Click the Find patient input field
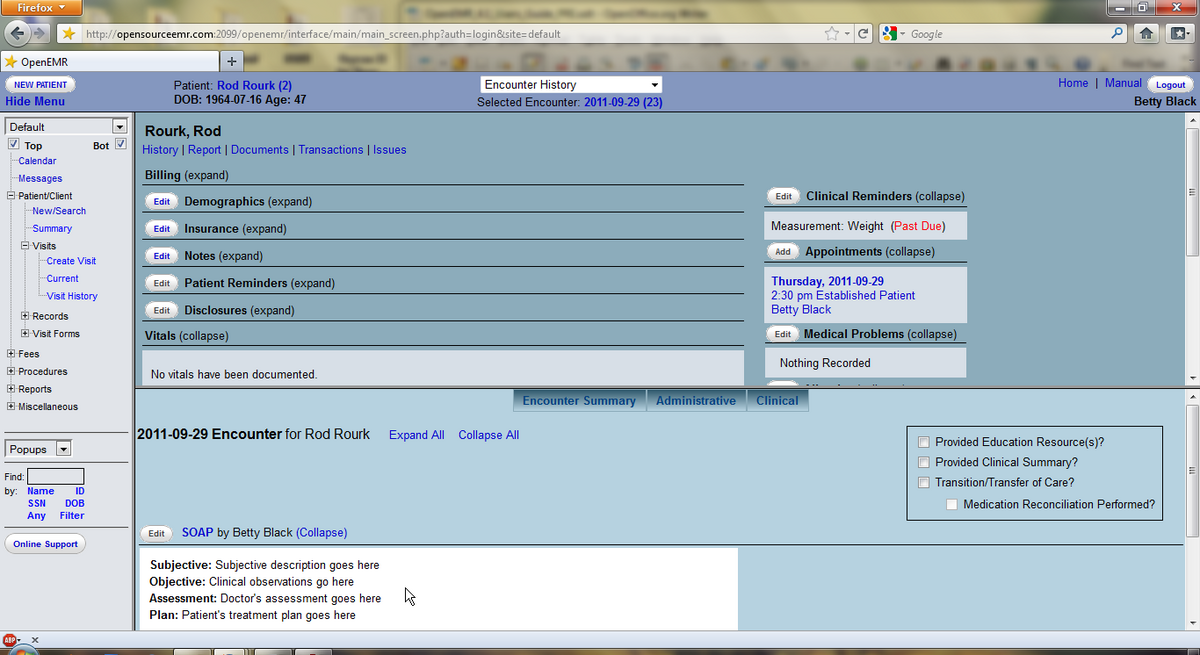Image resolution: width=1200 pixels, height=655 pixels. 55,476
